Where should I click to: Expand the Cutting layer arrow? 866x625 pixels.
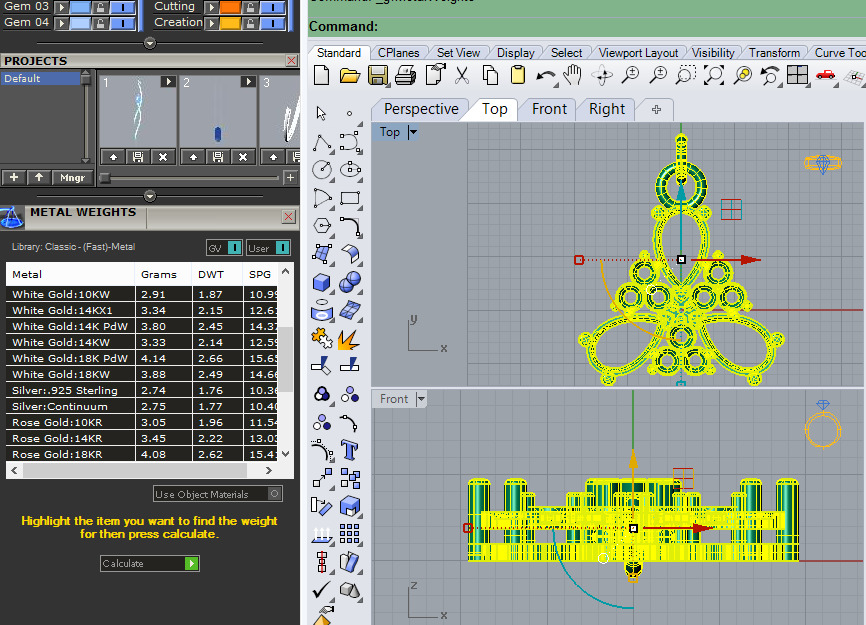pyautogui.click(x=212, y=7)
